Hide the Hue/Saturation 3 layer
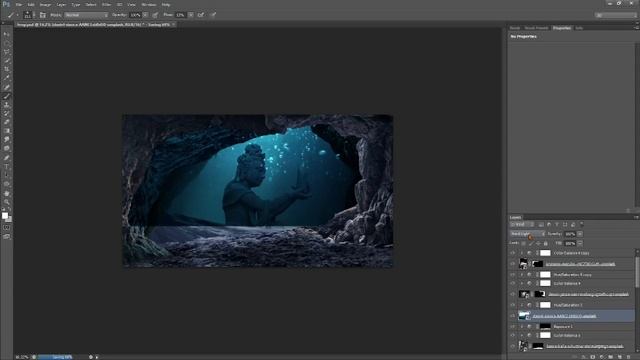The image size is (640, 360). coord(513,305)
